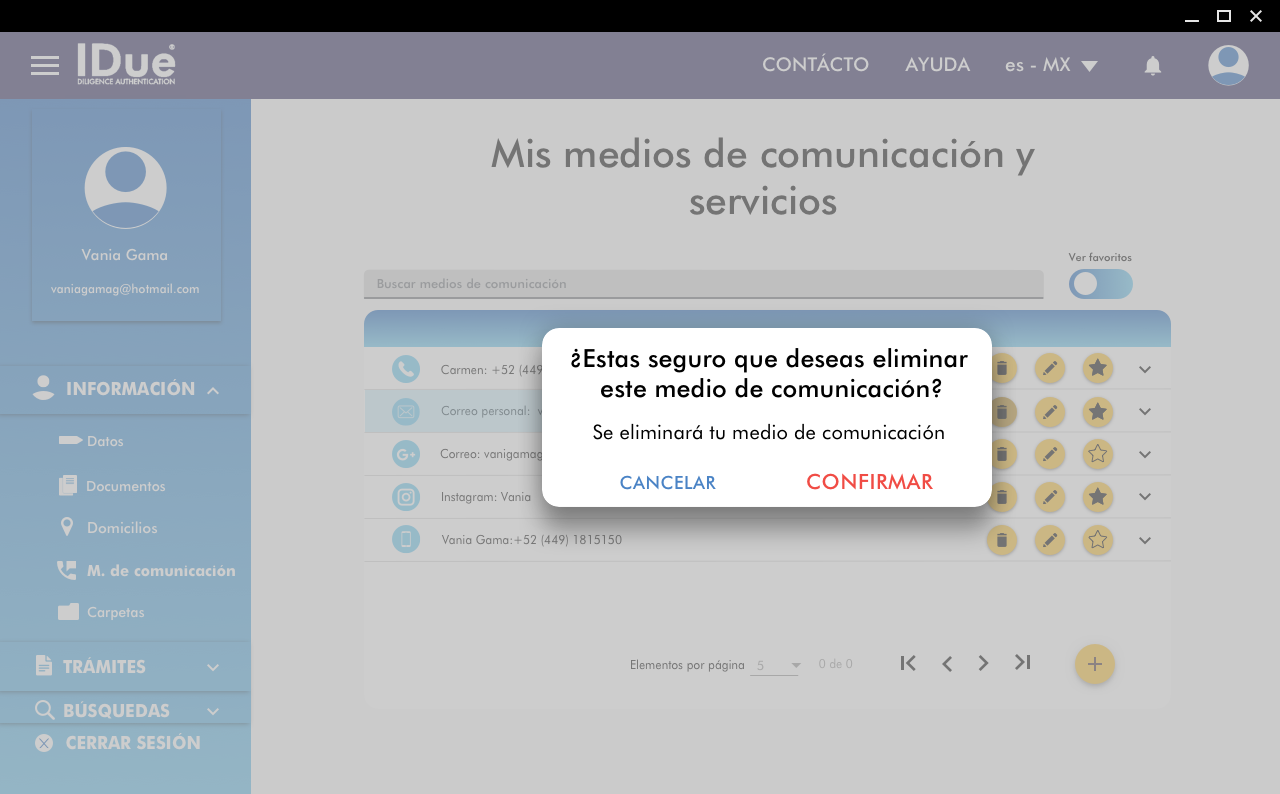1280x794 pixels.
Task: Open the user profile avatar in header
Action: pos(1227,66)
